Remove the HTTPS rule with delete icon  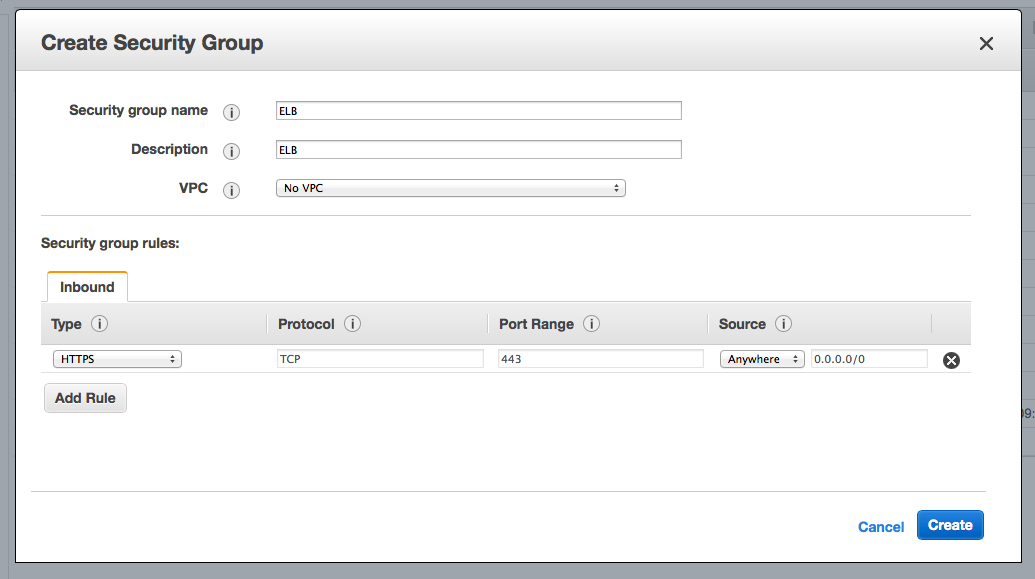point(951,360)
